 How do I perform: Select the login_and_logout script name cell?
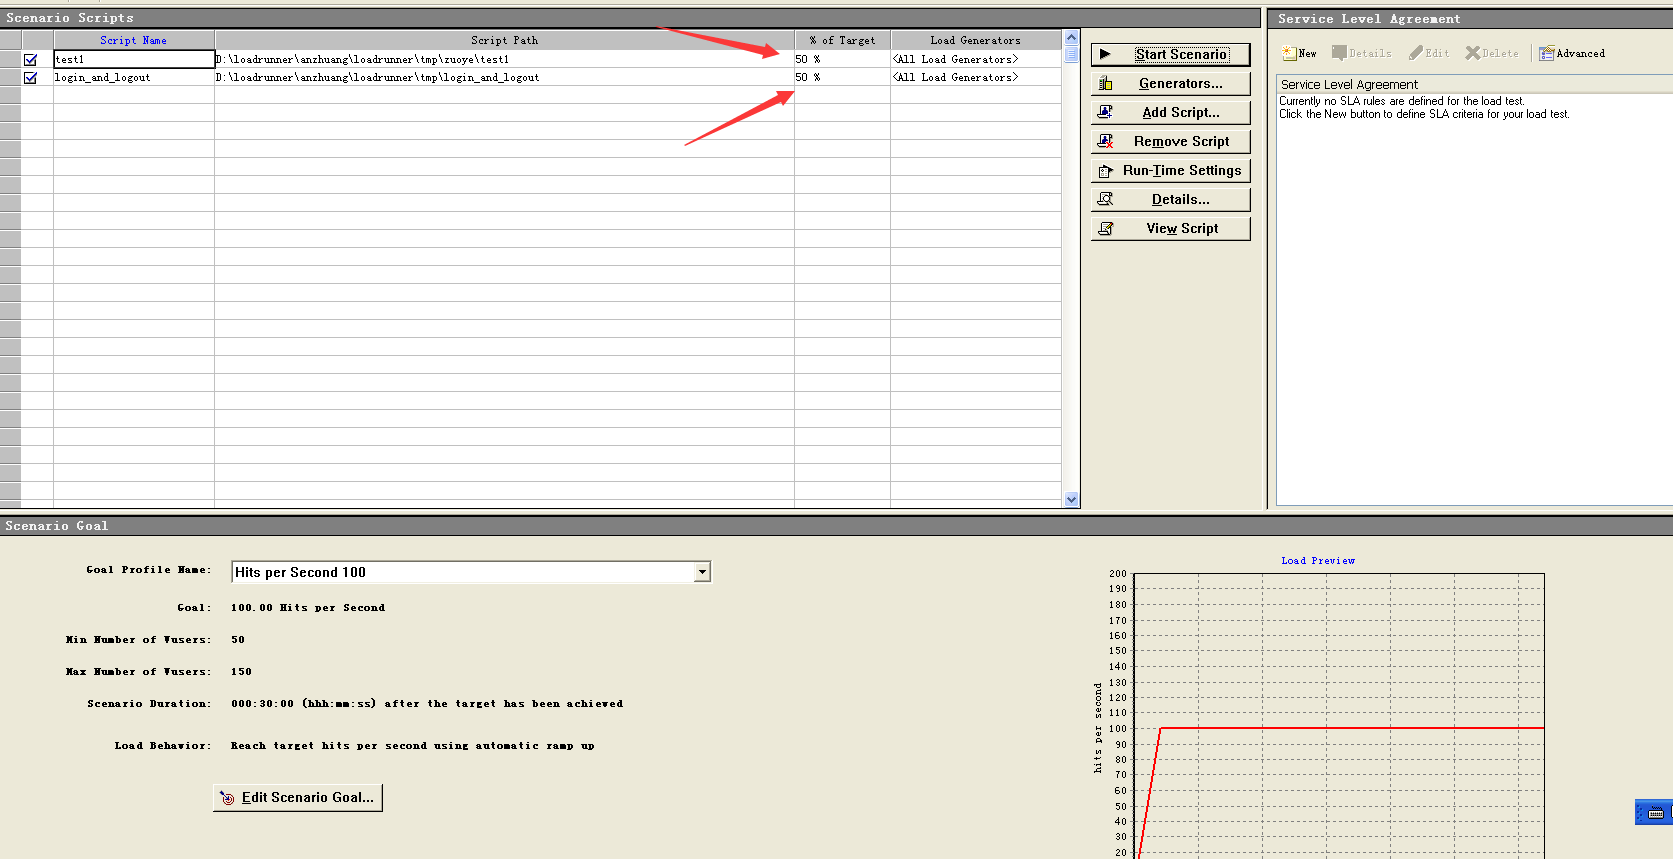click(134, 77)
